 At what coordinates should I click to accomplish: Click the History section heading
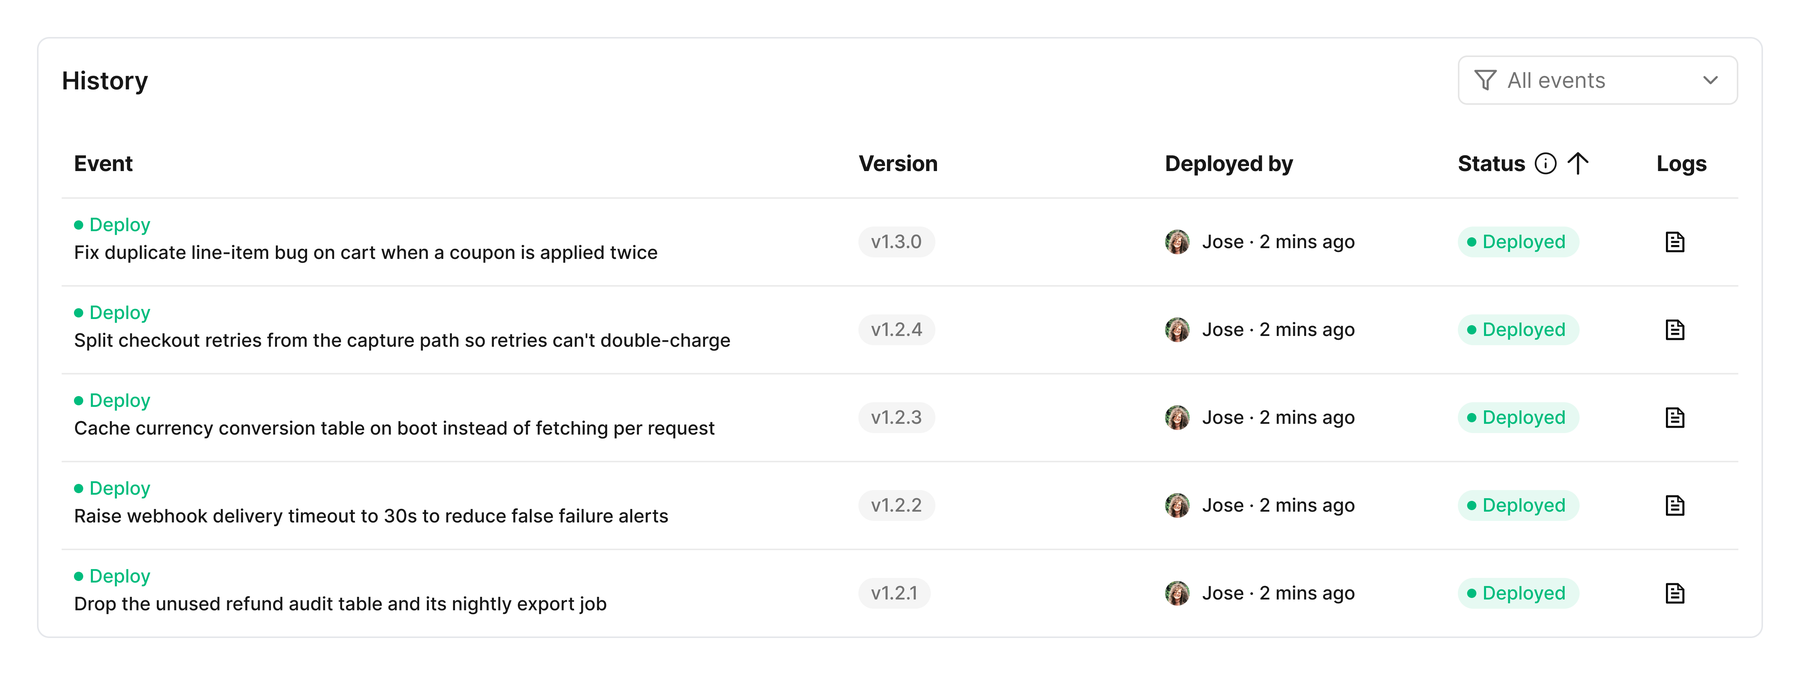coord(105,81)
